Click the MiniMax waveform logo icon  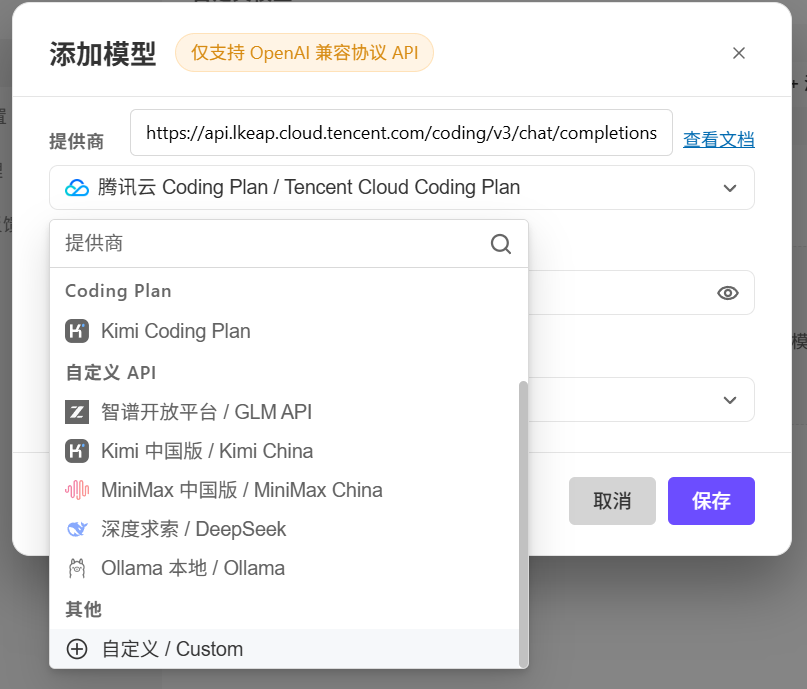[77, 490]
